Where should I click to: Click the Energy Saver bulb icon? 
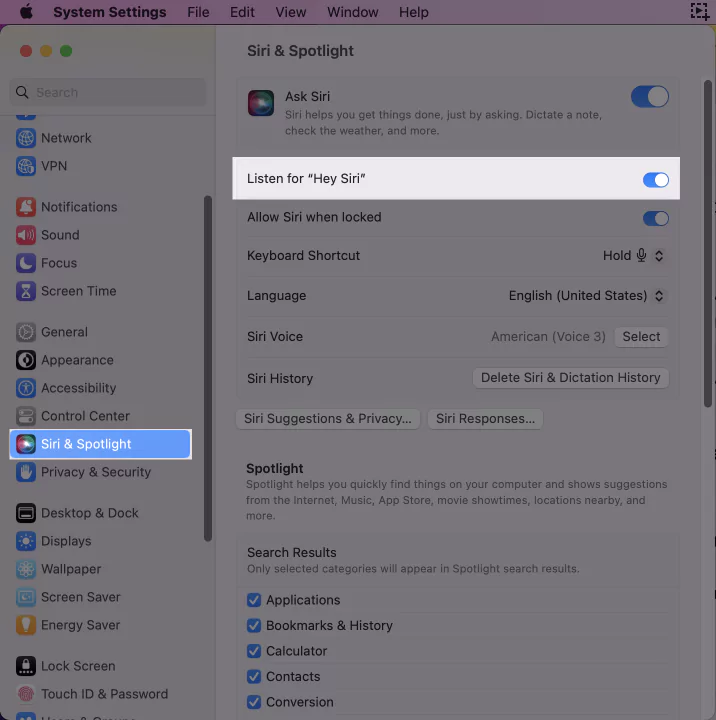26,625
